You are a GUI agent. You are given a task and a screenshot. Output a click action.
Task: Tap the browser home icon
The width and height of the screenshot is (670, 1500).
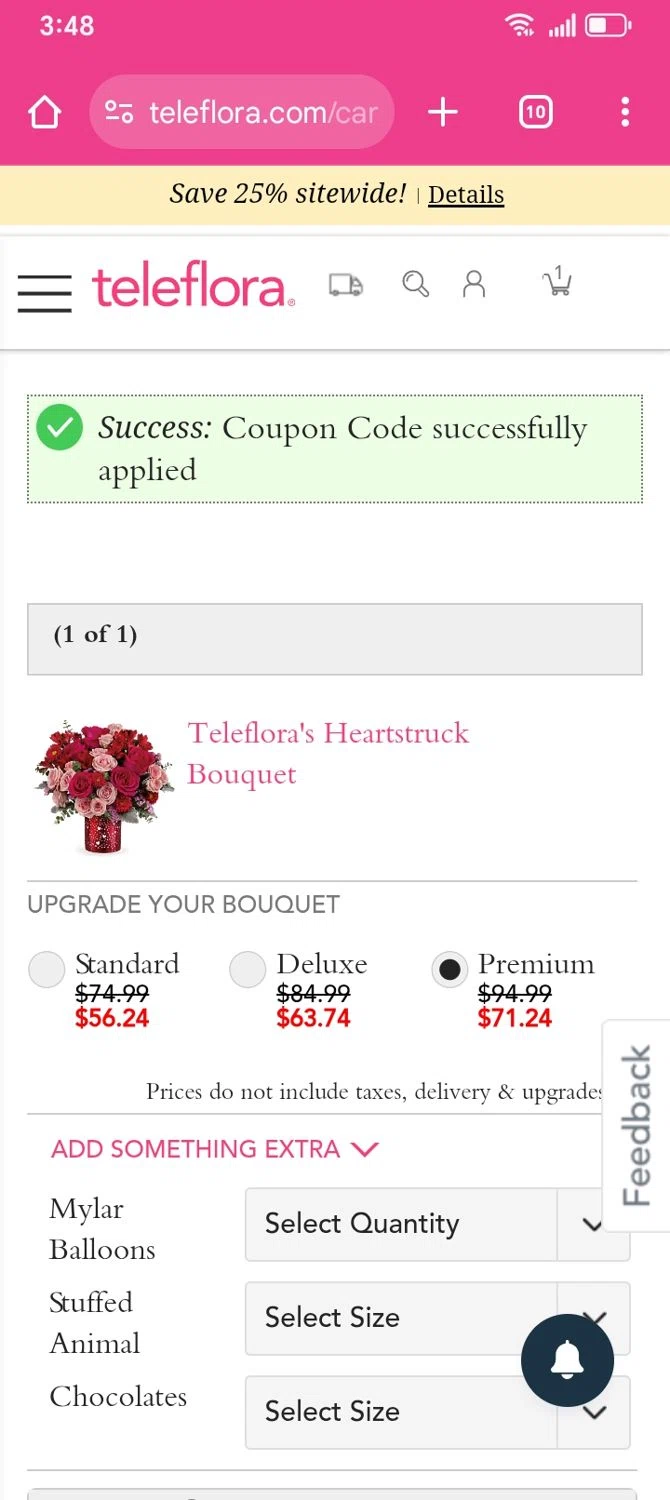pyautogui.click(x=45, y=112)
